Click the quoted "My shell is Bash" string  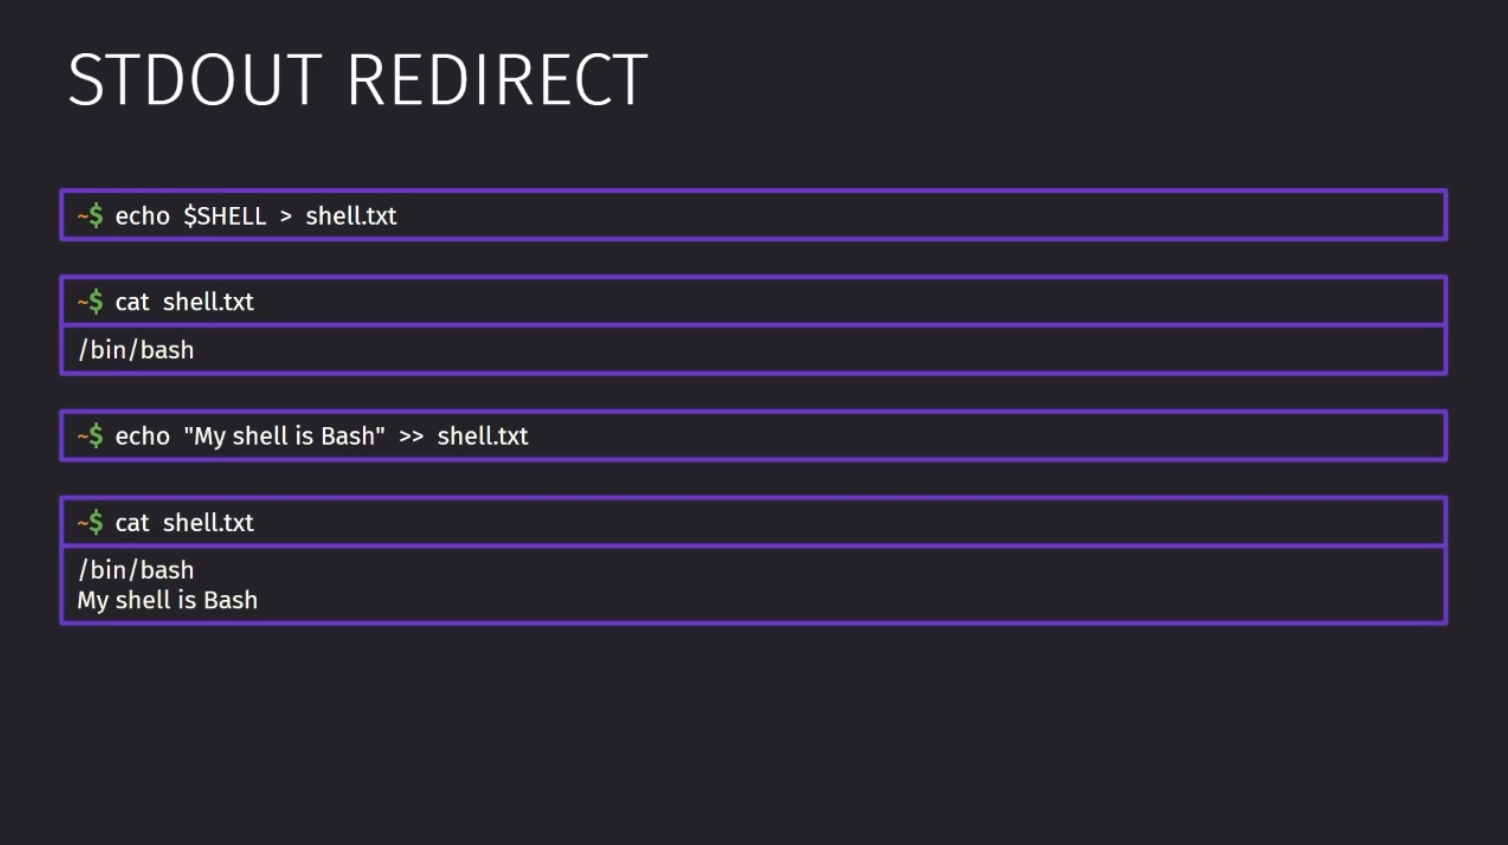click(x=285, y=436)
